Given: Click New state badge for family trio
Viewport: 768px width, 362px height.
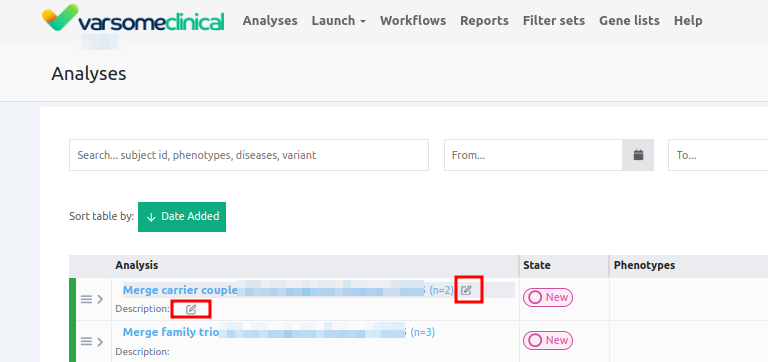Looking at the screenshot, I should tap(548, 340).
